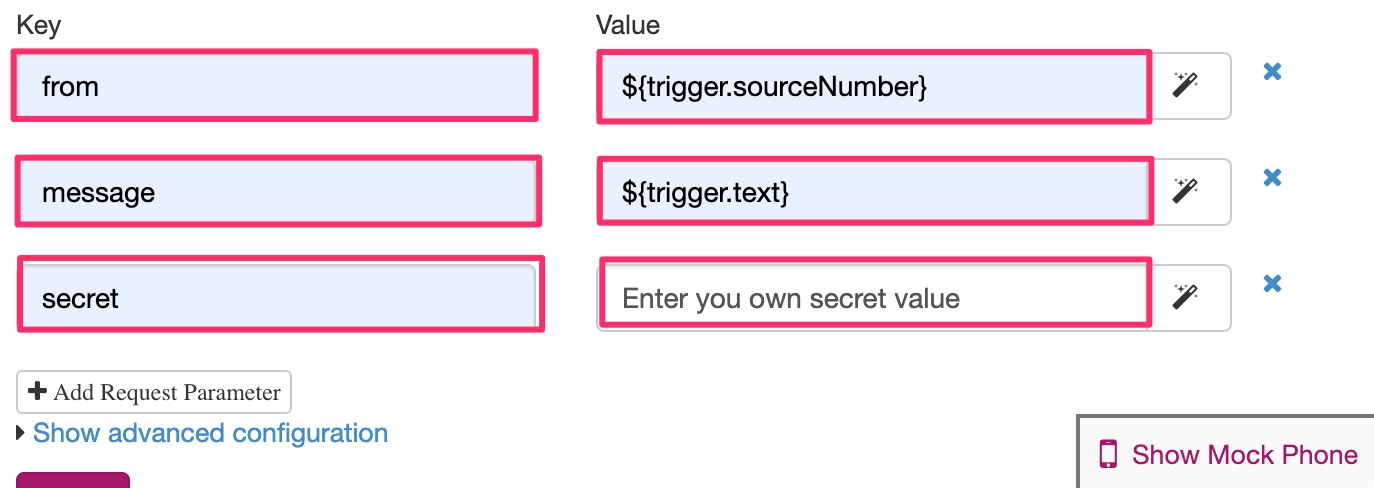Edit the ${trigger.text} value field
Screen dimensions: 1374x488
873,191
